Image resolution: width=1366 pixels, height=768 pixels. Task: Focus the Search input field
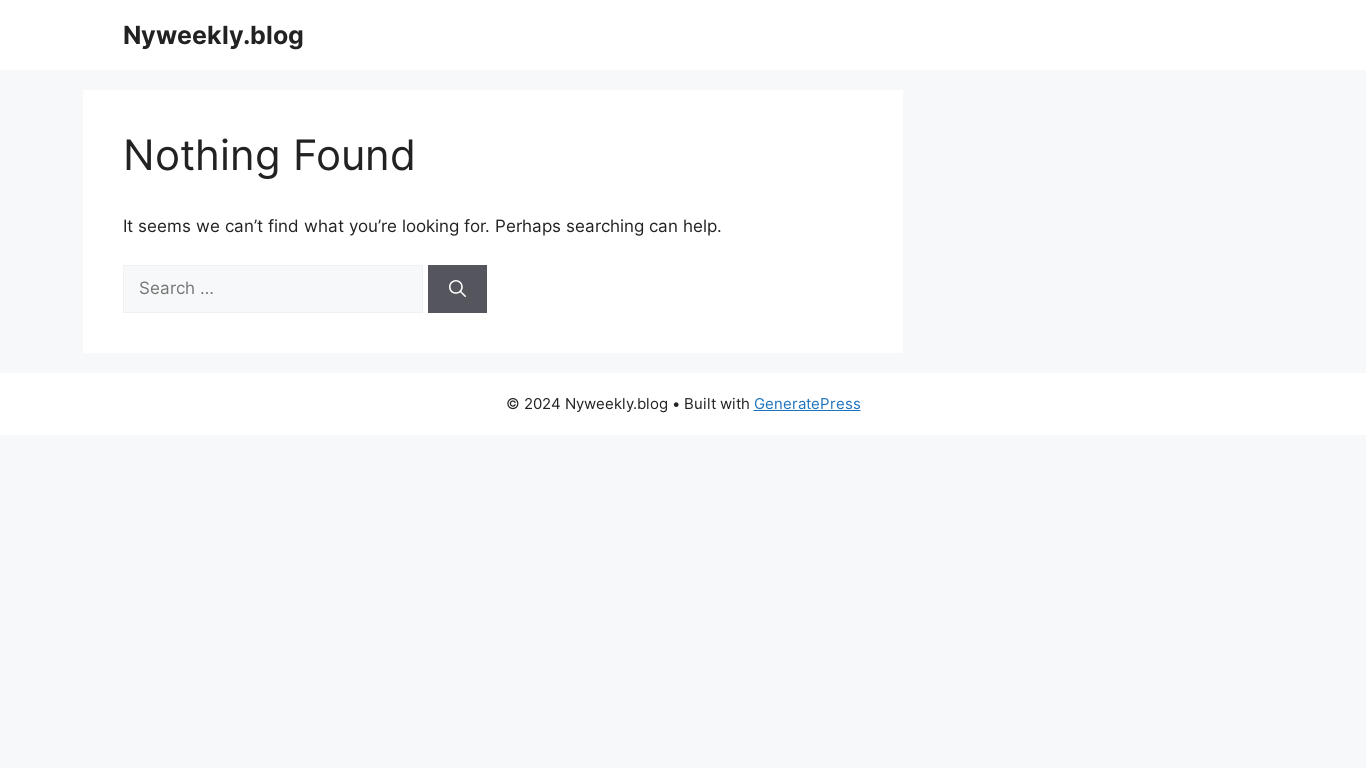272,289
